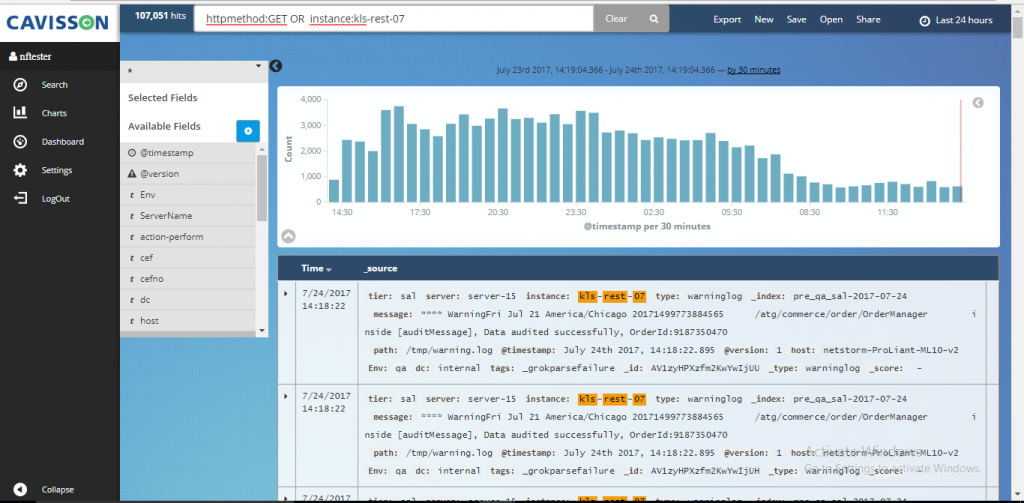The height and width of the screenshot is (503, 1024).
Task: Click New in the top menu
Action: [x=763, y=20]
